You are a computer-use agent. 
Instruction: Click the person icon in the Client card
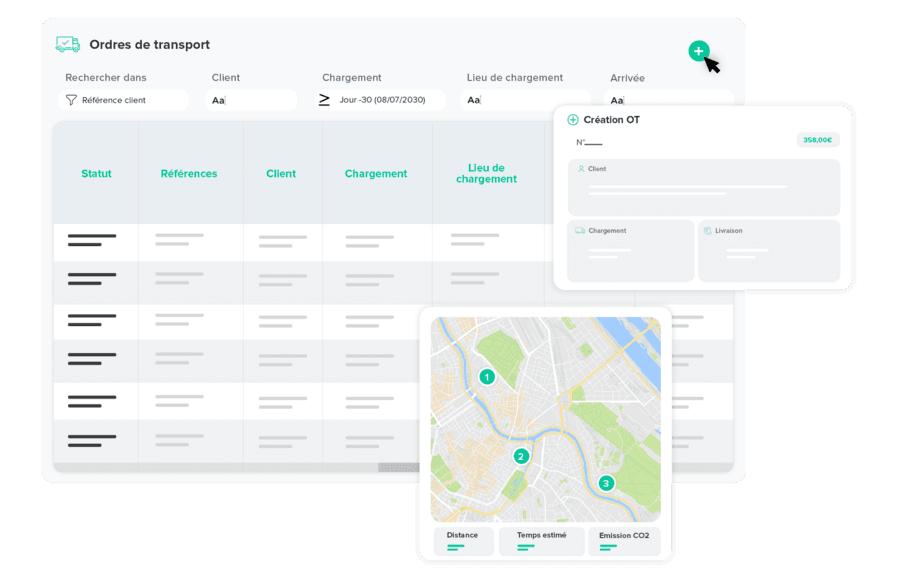[581, 169]
